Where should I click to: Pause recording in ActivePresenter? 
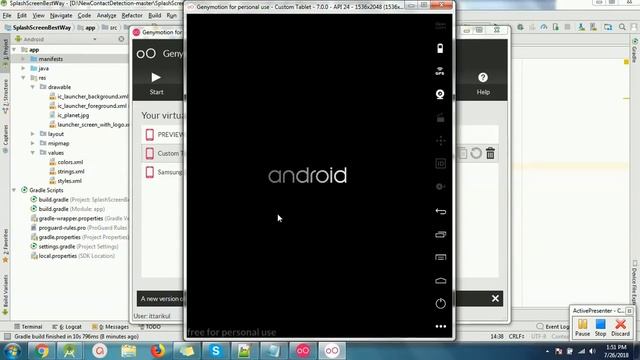(582, 328)
